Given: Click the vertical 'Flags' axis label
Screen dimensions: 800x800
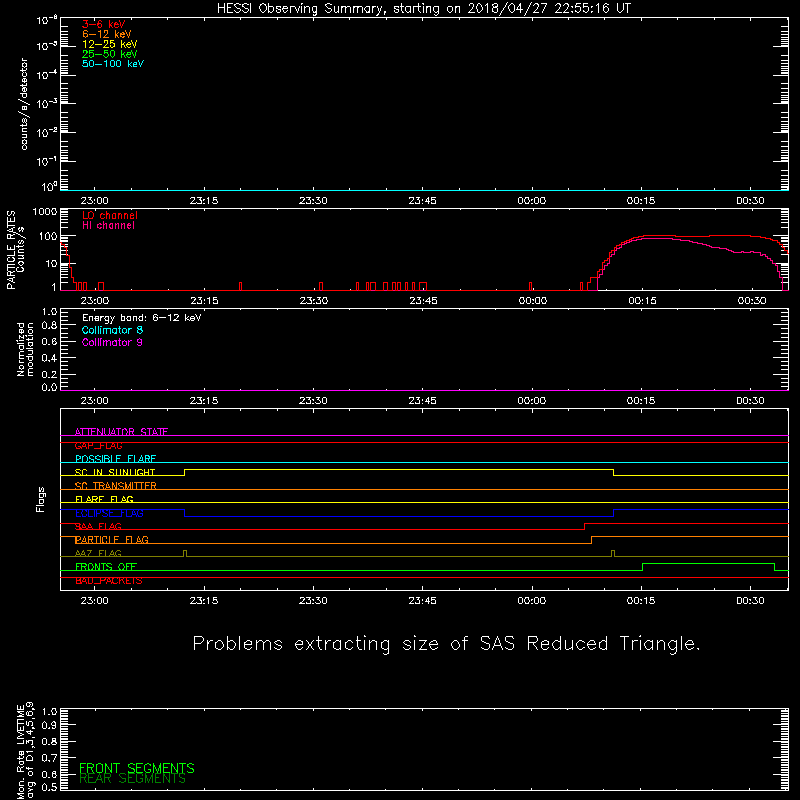Looking at the screenshot, I should click(x=40, y=499).
